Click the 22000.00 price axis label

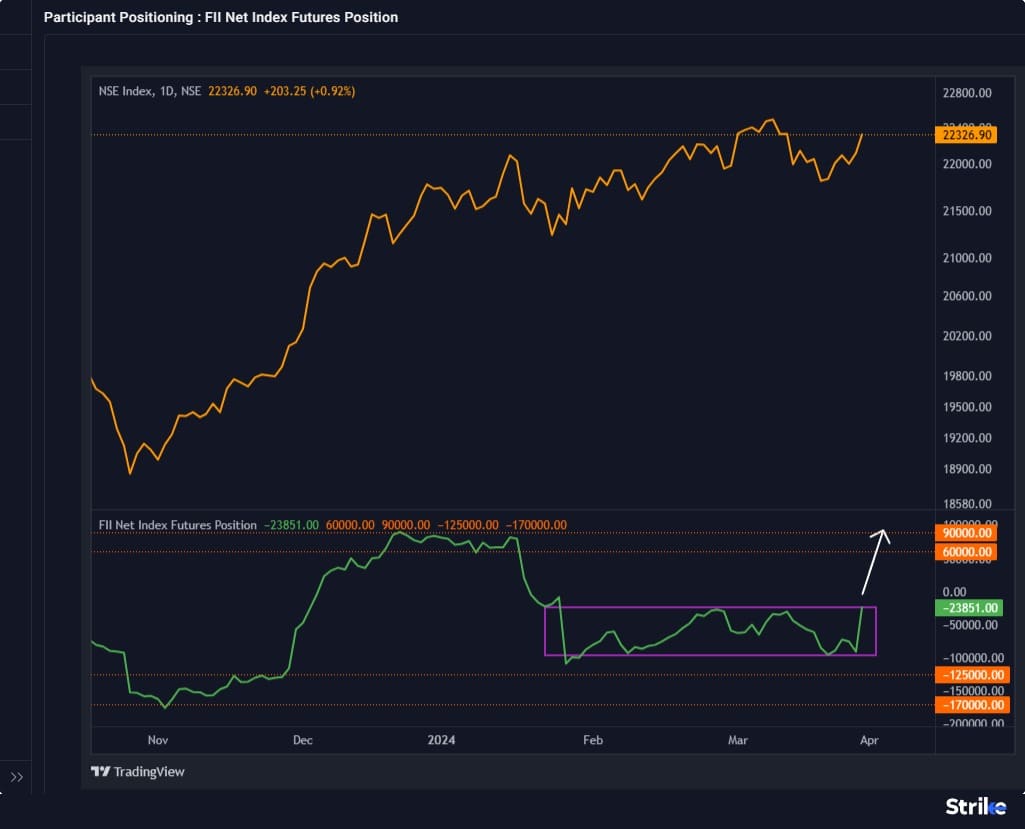click(967, 163)
